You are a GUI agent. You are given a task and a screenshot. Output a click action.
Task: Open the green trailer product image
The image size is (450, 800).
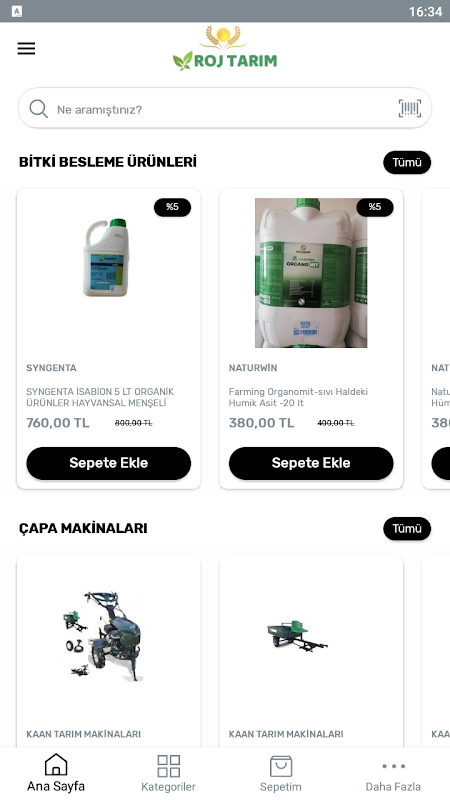(297, 636)
